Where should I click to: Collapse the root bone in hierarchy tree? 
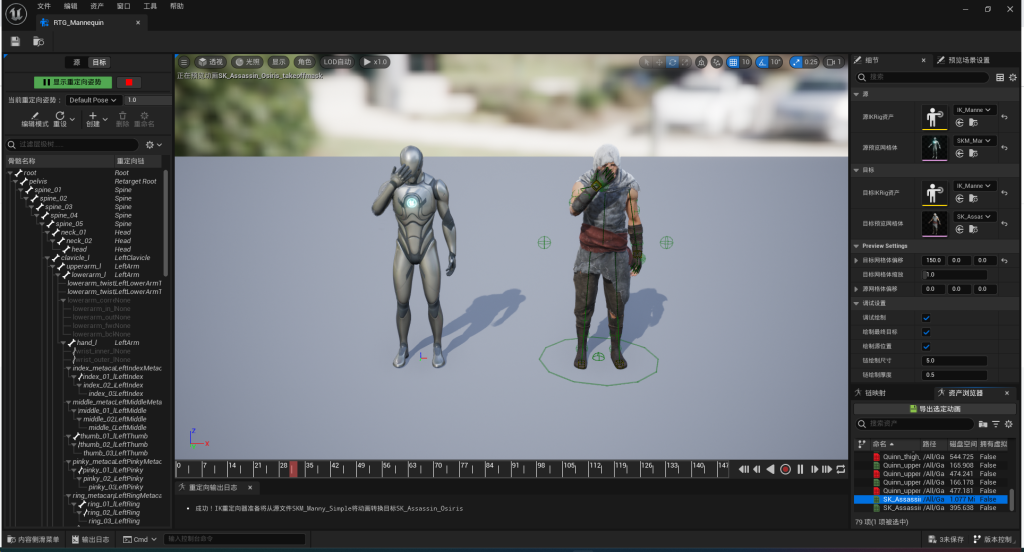click(11, 173)
